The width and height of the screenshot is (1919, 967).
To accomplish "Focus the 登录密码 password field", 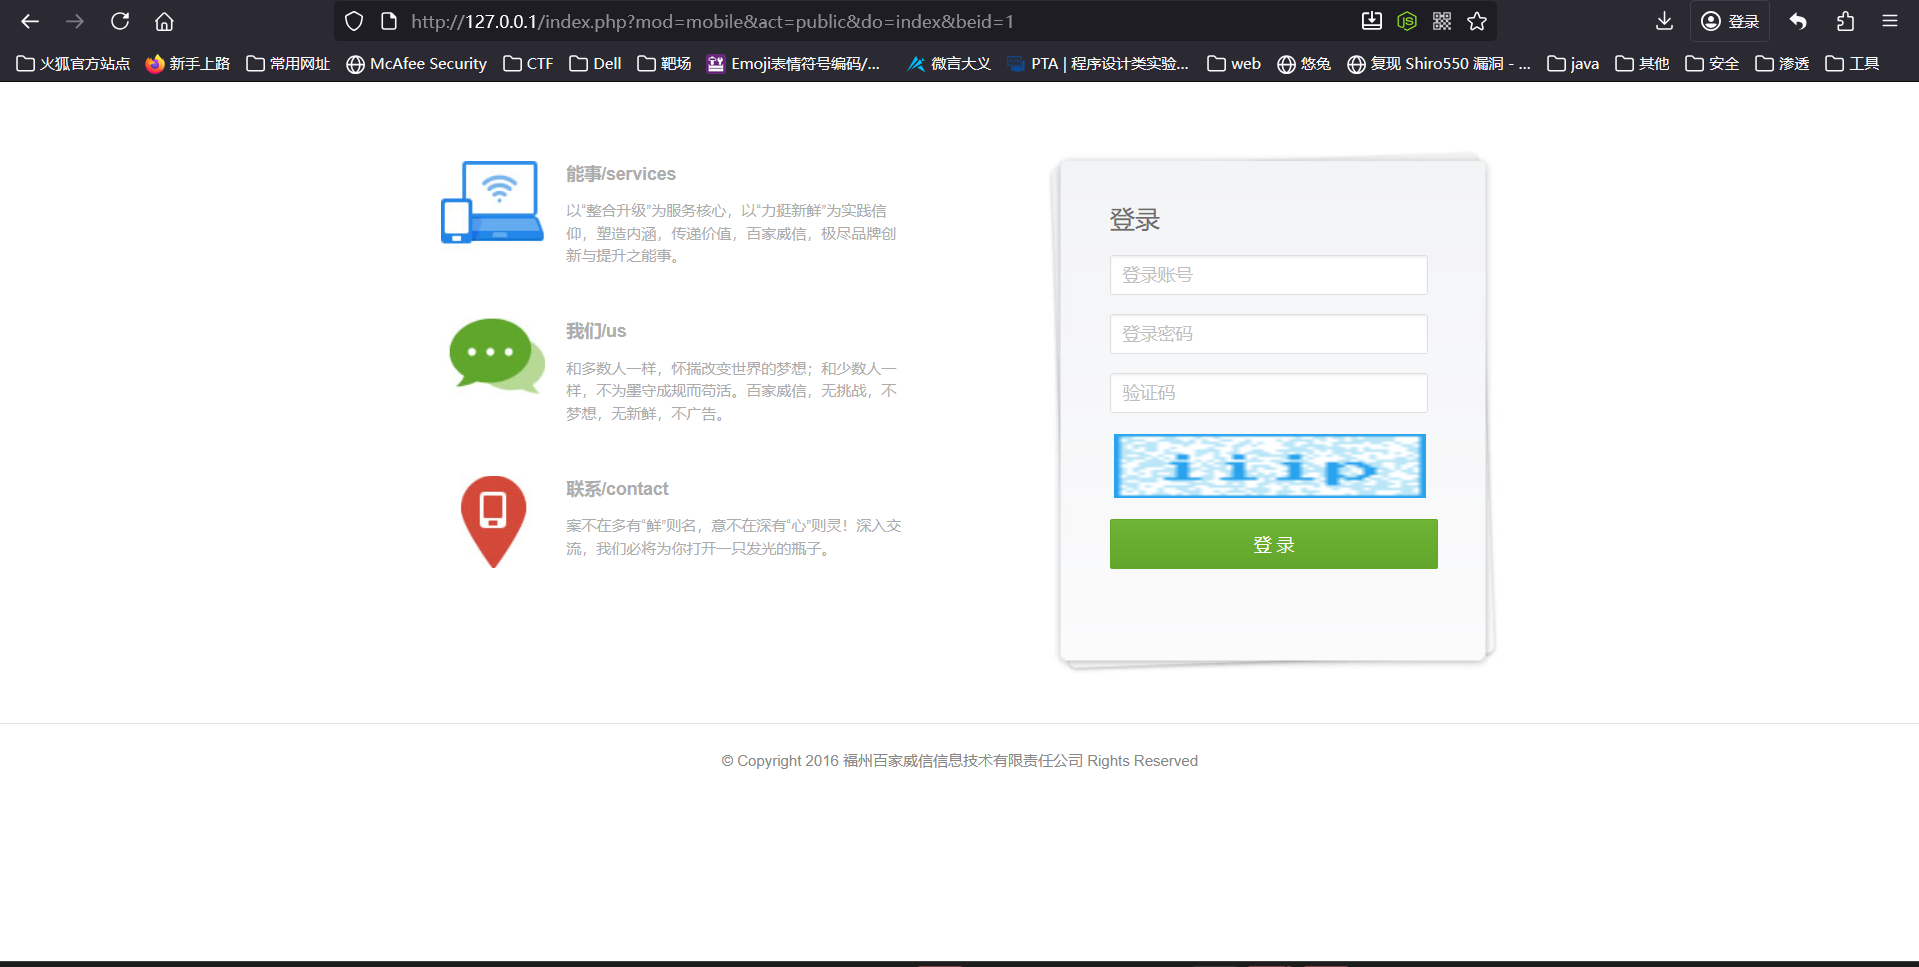I will pyautogui.click(x=1268, y=334).
